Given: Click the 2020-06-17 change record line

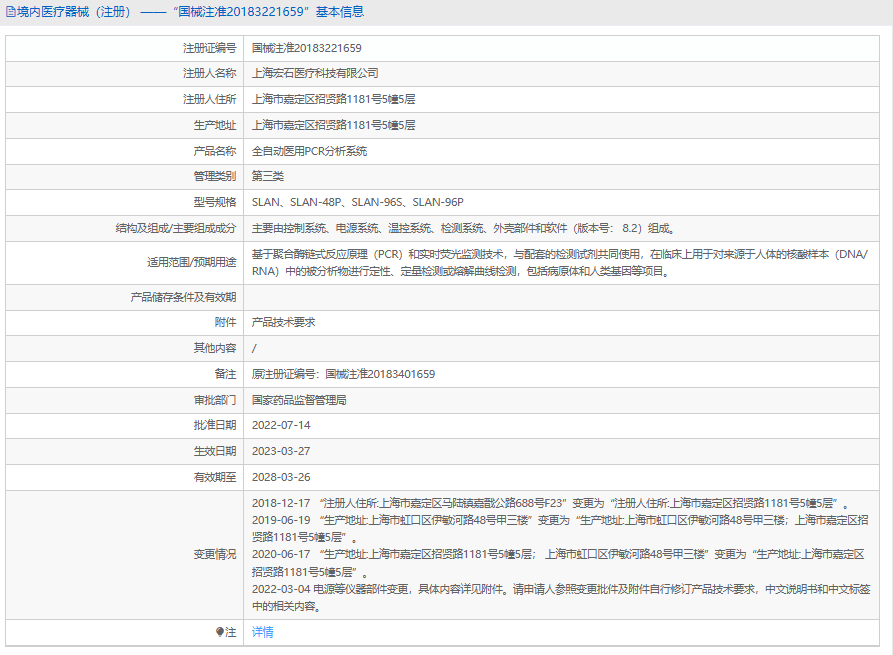Looking at the screenshot, I should click(558, 563).
